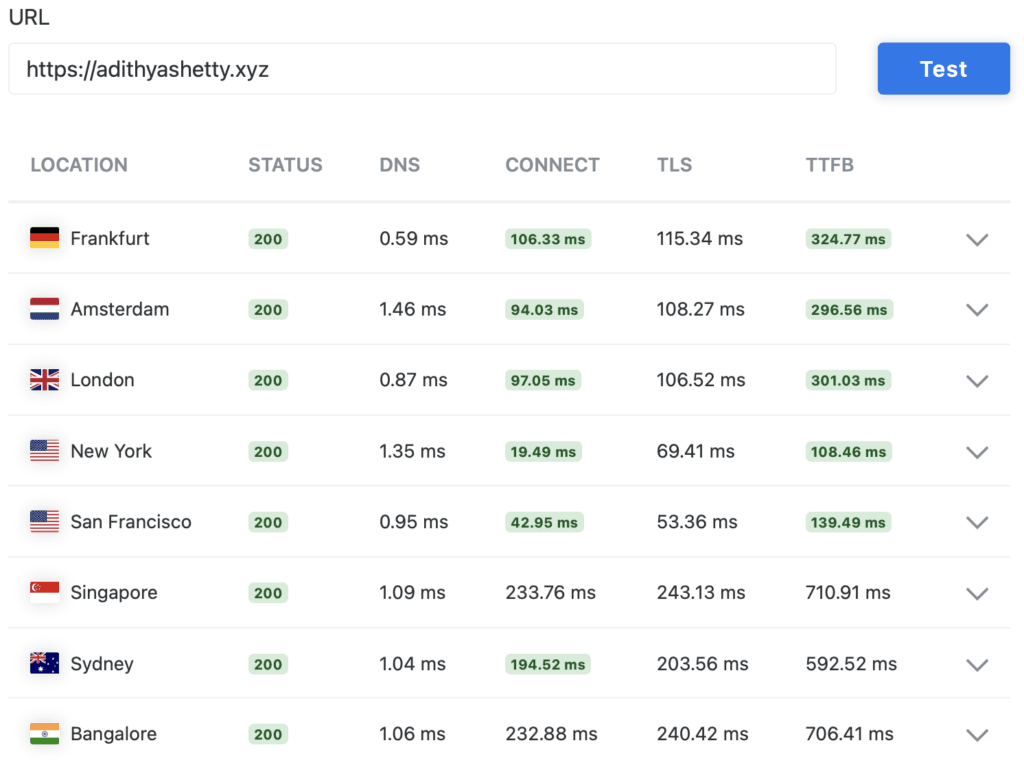Click the US flag icon for New York
The height and width of the screenshot is (767, 1024).
(x=44, y=451)
